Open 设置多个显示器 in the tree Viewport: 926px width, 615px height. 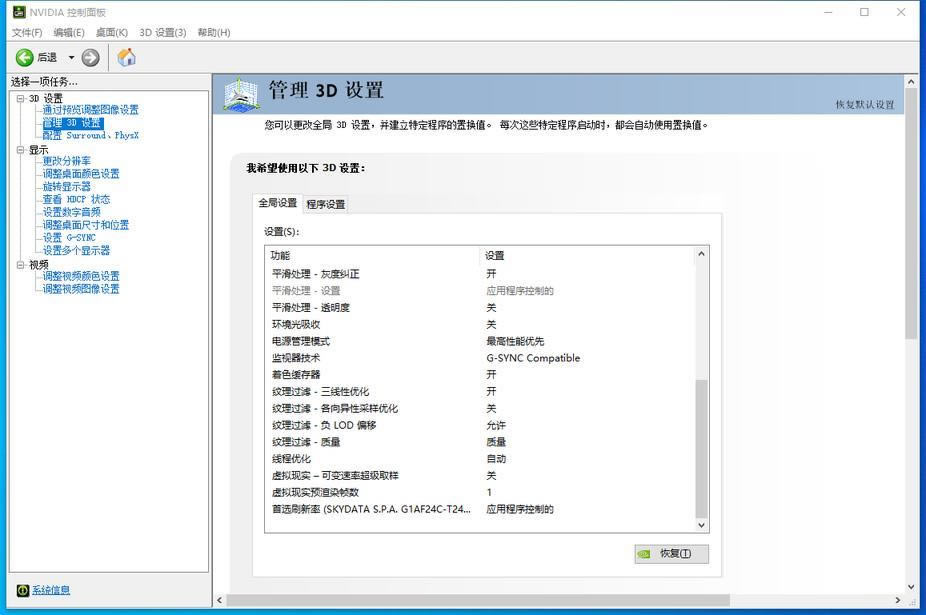76,250
